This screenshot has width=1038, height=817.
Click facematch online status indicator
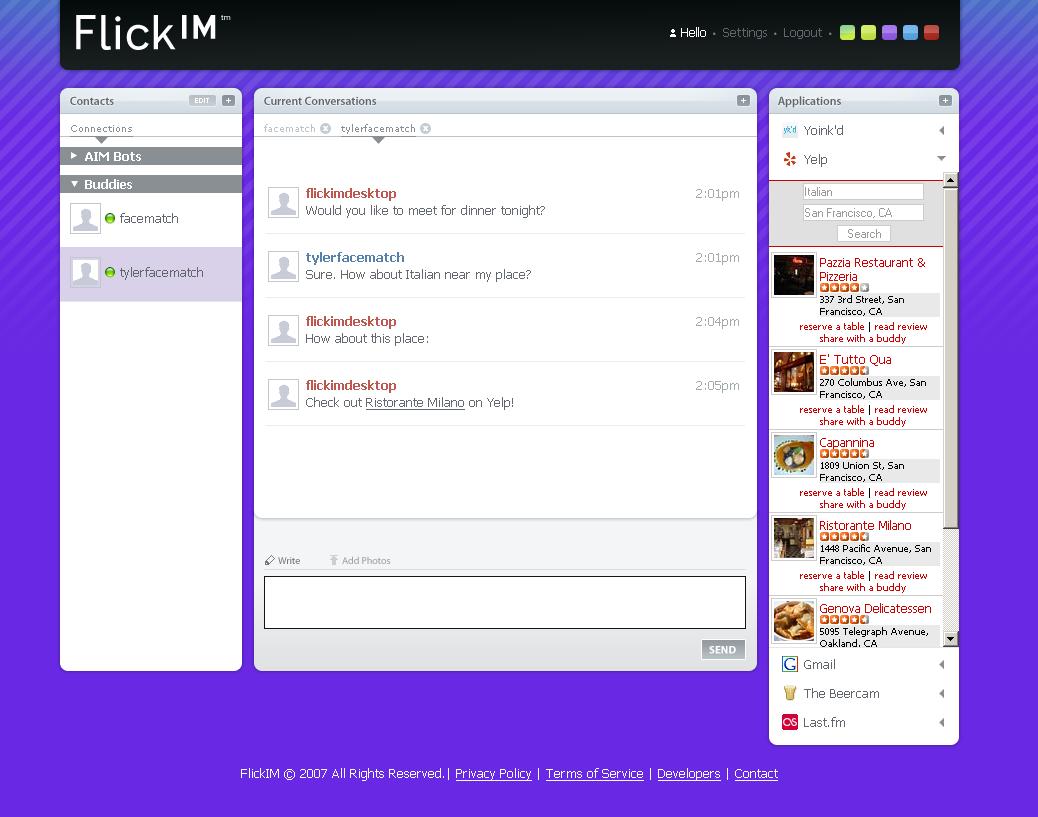(x=110, y=218)
